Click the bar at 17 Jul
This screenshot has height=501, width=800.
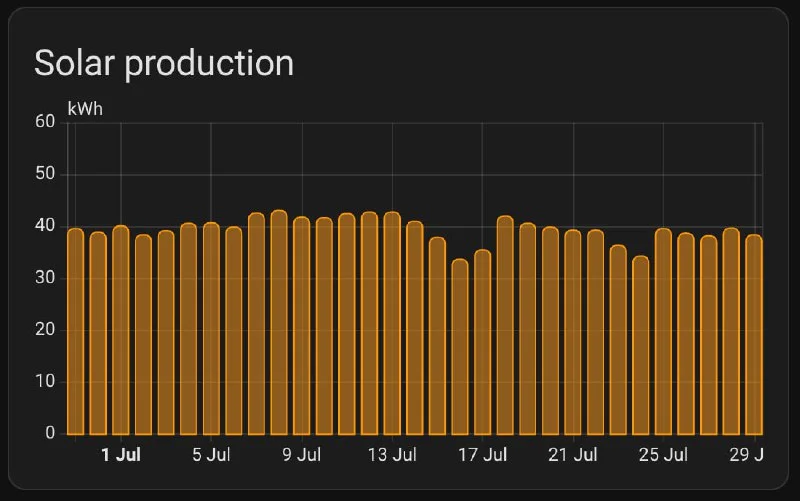pyautogui.click(x=482, y=342)
